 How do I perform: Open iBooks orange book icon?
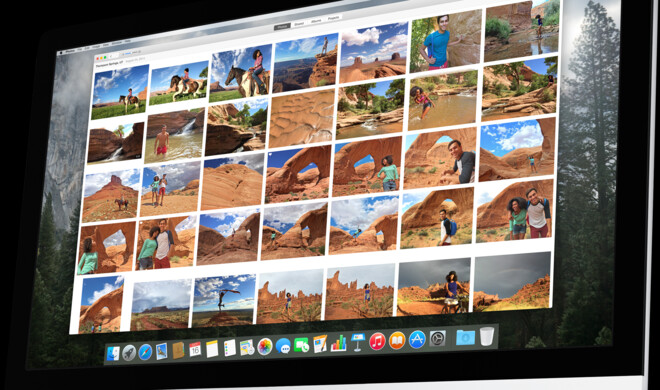pyautogui.click(x=397, y=340)
